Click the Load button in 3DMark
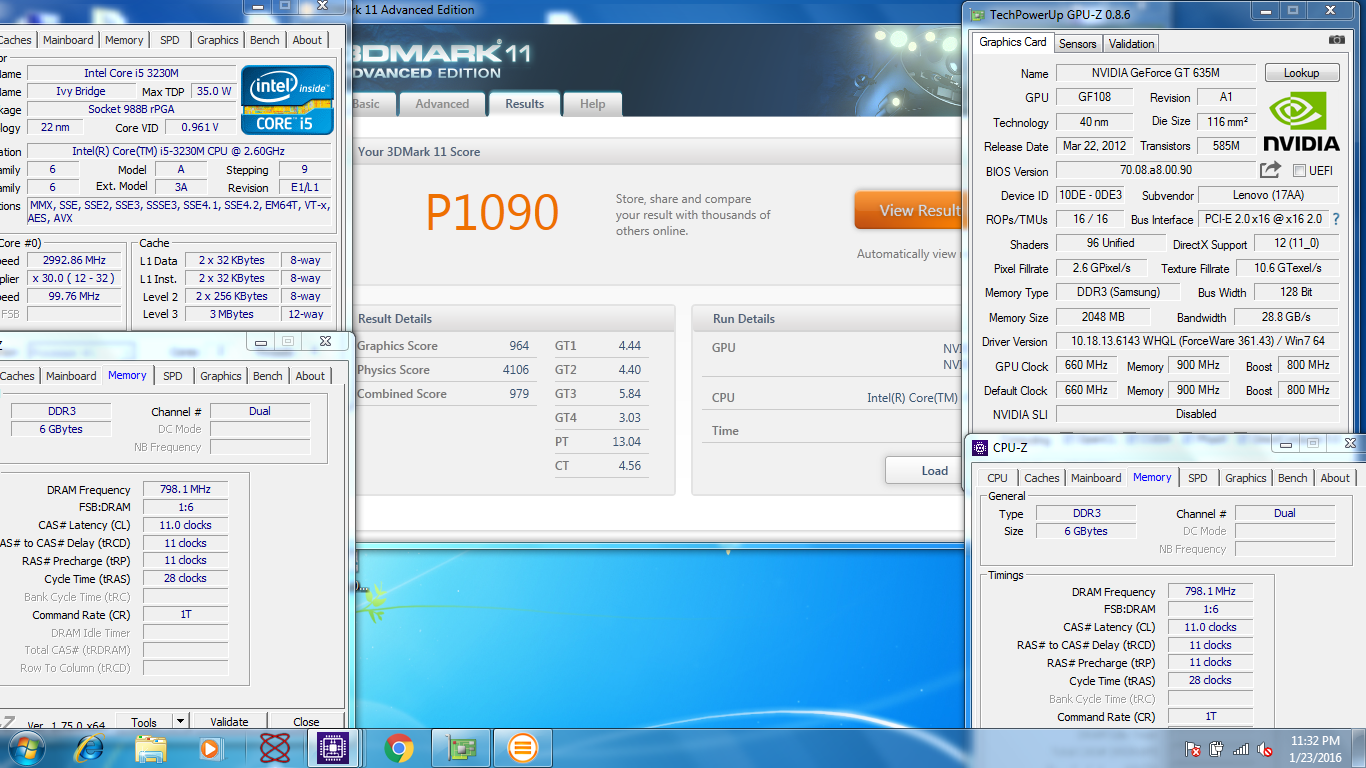 click(x=924, y=470)
